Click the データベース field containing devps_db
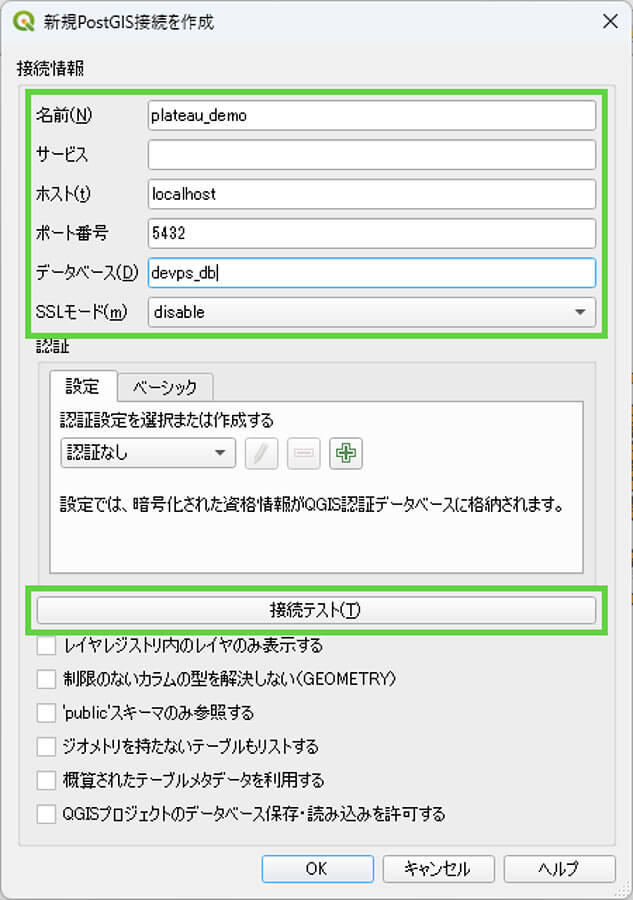The image size is (633, 900). (x=371, y=273)
